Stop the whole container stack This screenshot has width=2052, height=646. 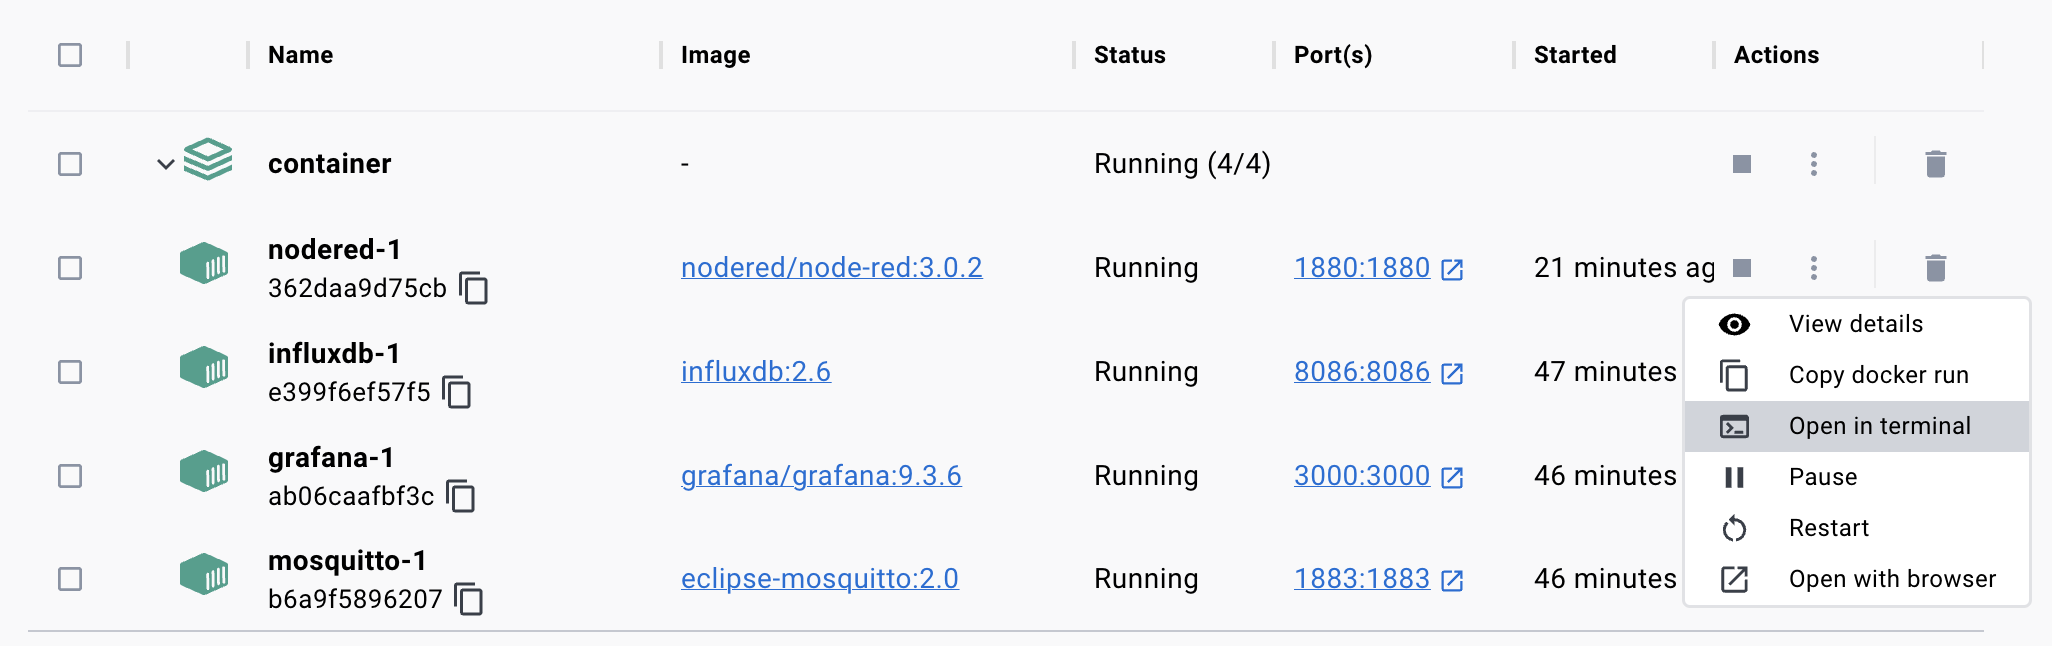coord(1741,164)
